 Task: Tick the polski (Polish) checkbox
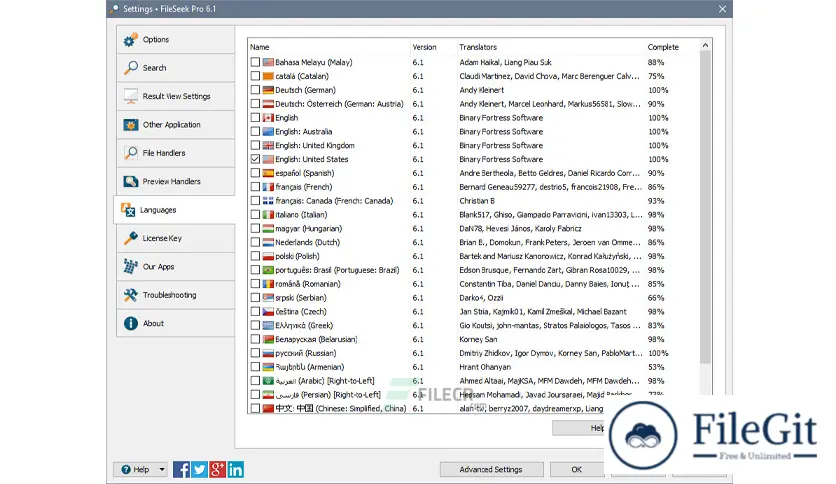click(255, 256)
